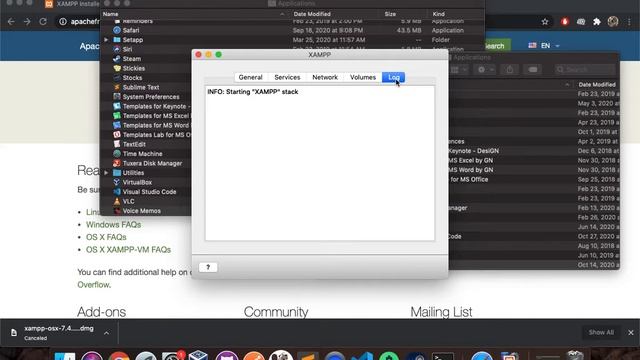The height and width of the screenshot is (360, 640).
Task: Open Visual Studio Code from the Dock
Action: [x=362, y=356]
